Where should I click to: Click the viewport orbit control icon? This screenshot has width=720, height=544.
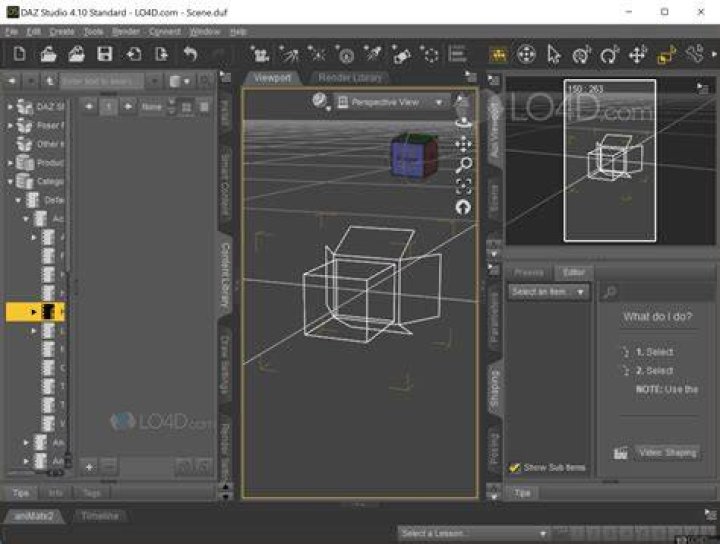463,123
